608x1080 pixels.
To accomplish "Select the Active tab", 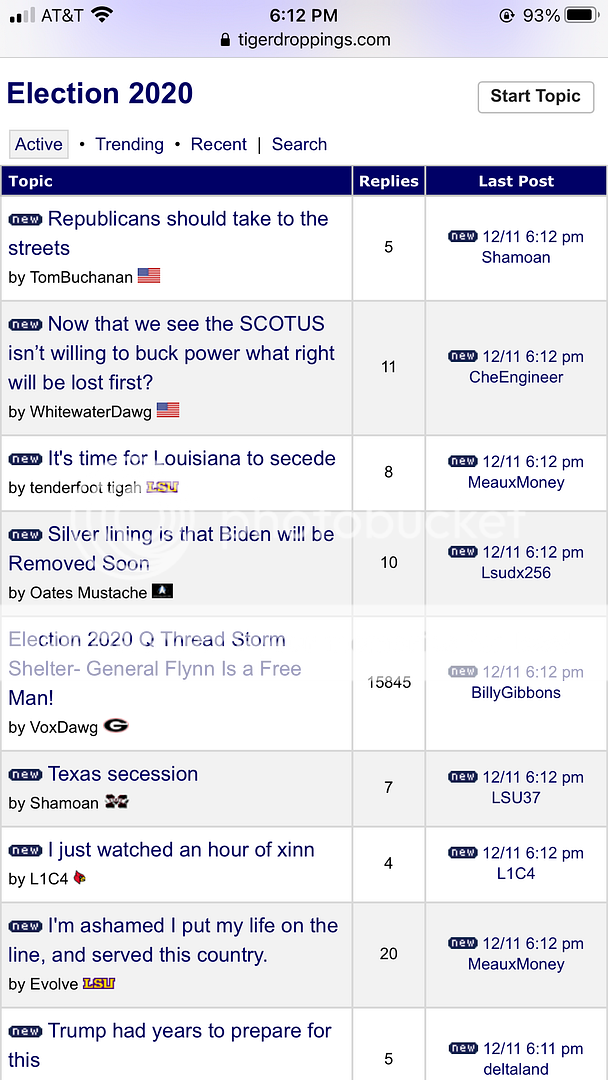I will 39,144.
